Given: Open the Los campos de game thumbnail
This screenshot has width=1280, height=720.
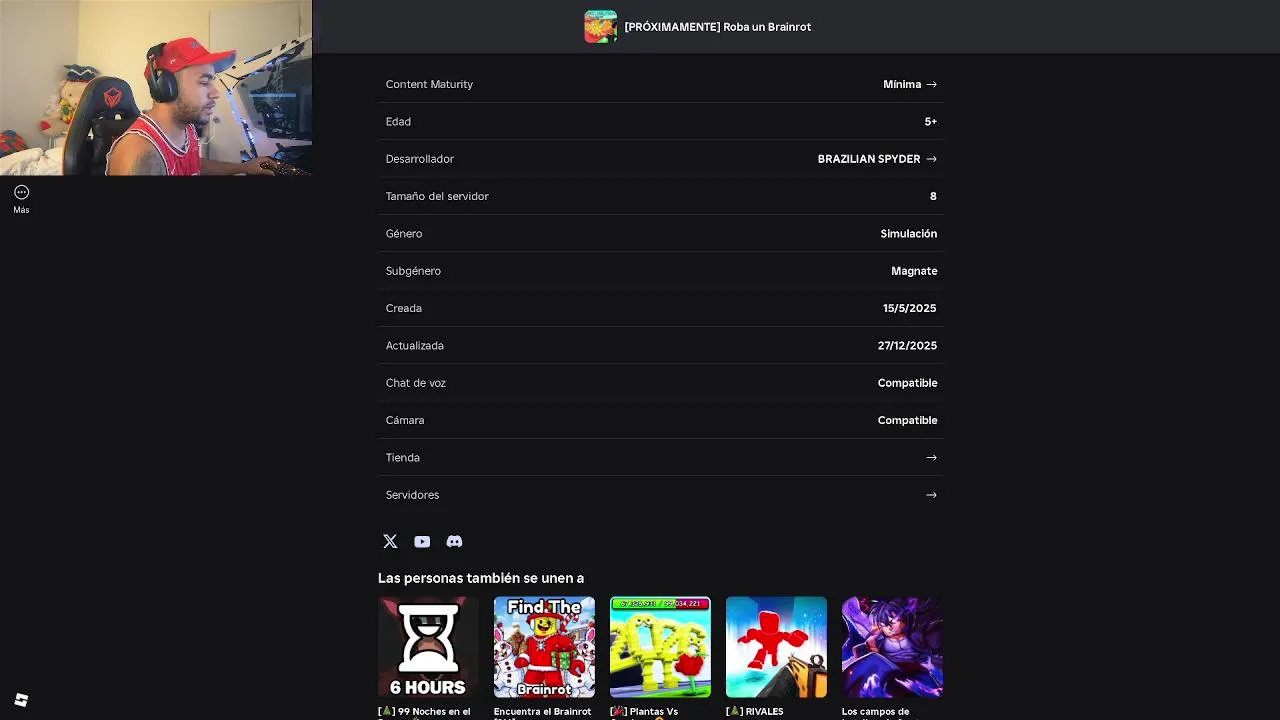Looking at the screenshot, I should 892,647.
